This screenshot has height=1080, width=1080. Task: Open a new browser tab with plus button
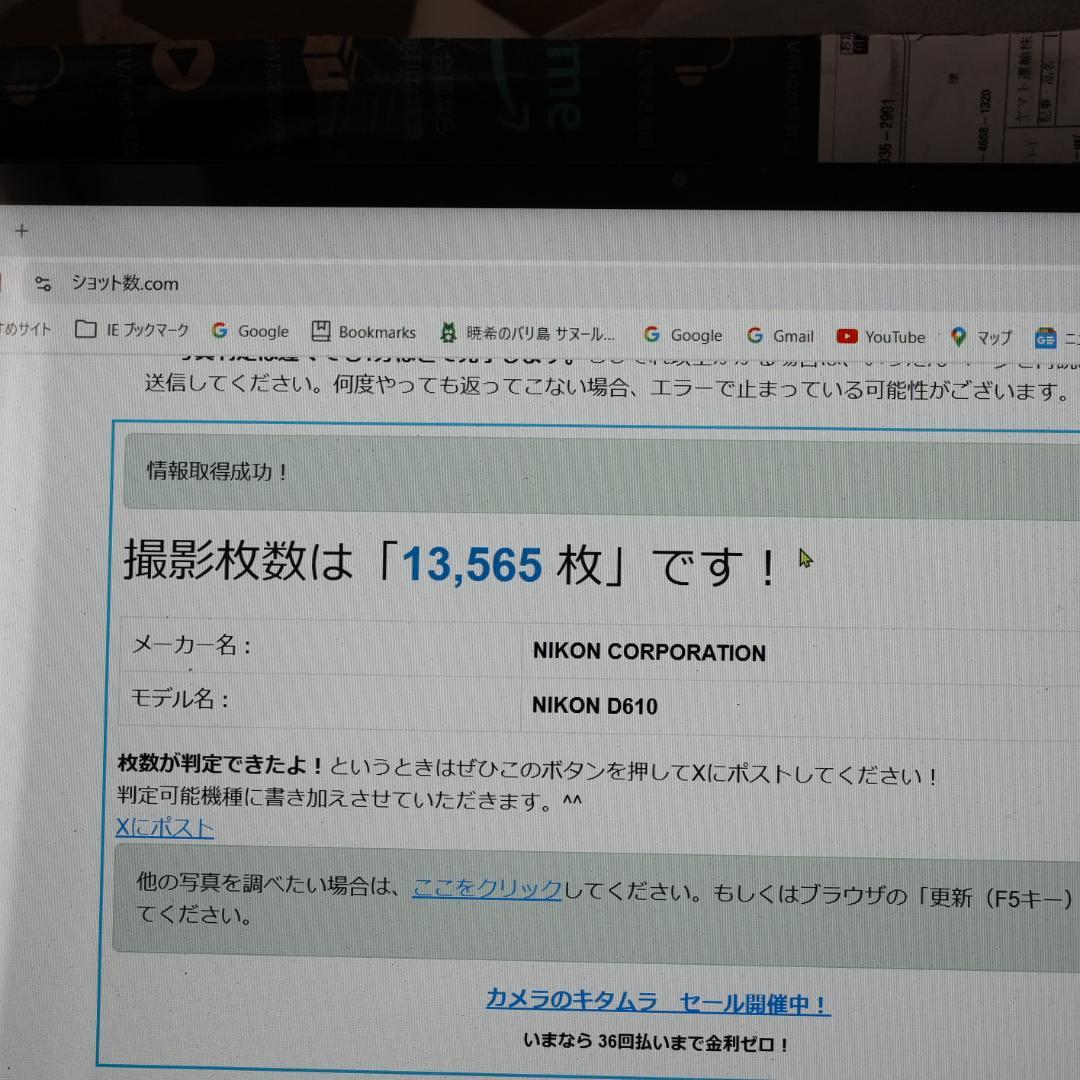22,231
